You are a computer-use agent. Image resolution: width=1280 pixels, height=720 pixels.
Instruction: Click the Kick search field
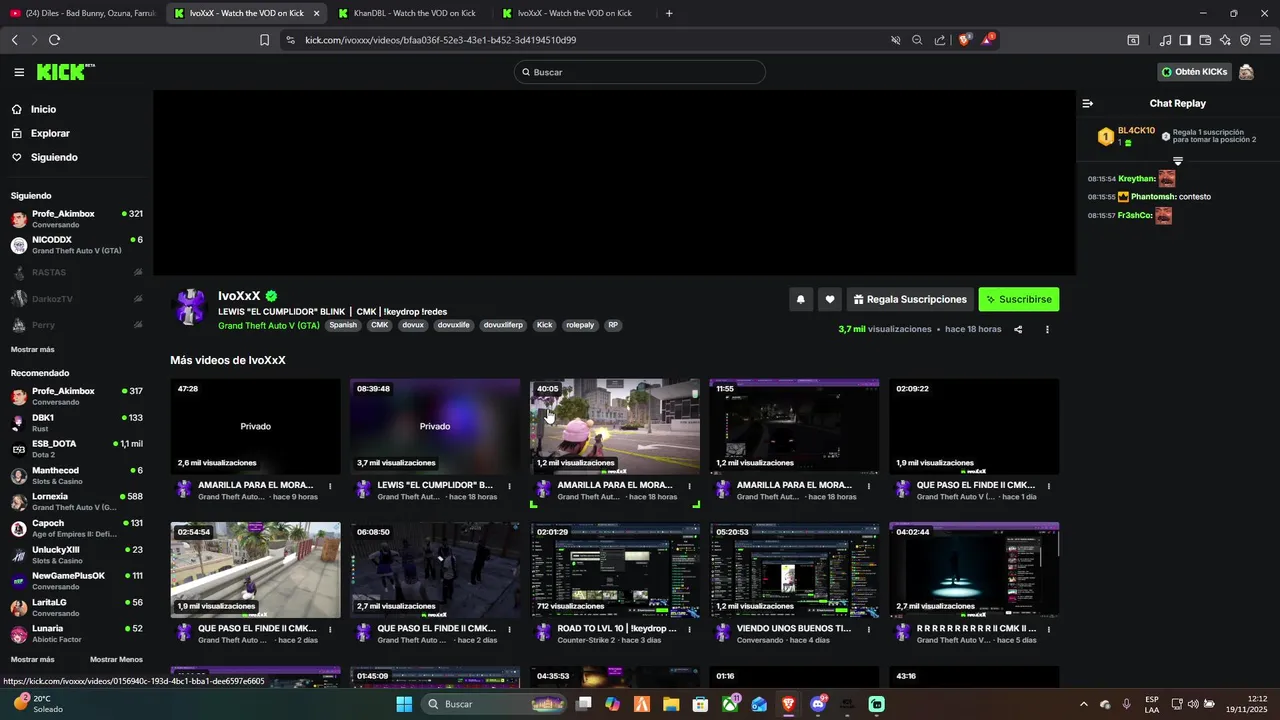click(640, 72)
